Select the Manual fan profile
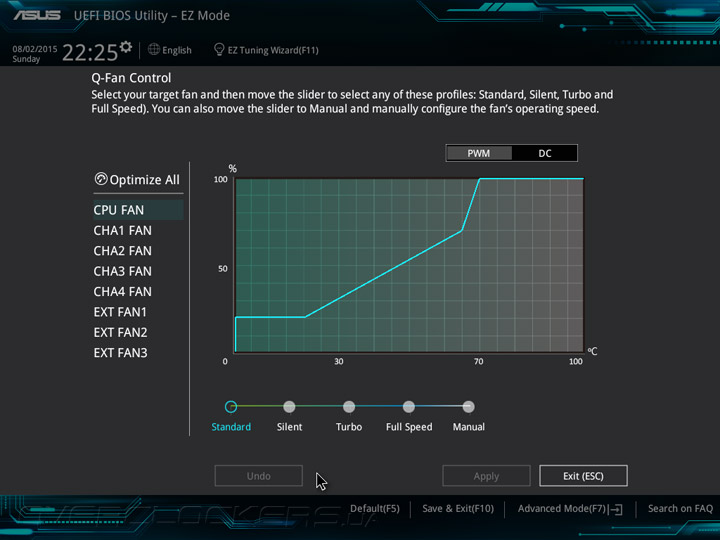The image size is (720, 540). pyautogui.click(x=468, y=407)
